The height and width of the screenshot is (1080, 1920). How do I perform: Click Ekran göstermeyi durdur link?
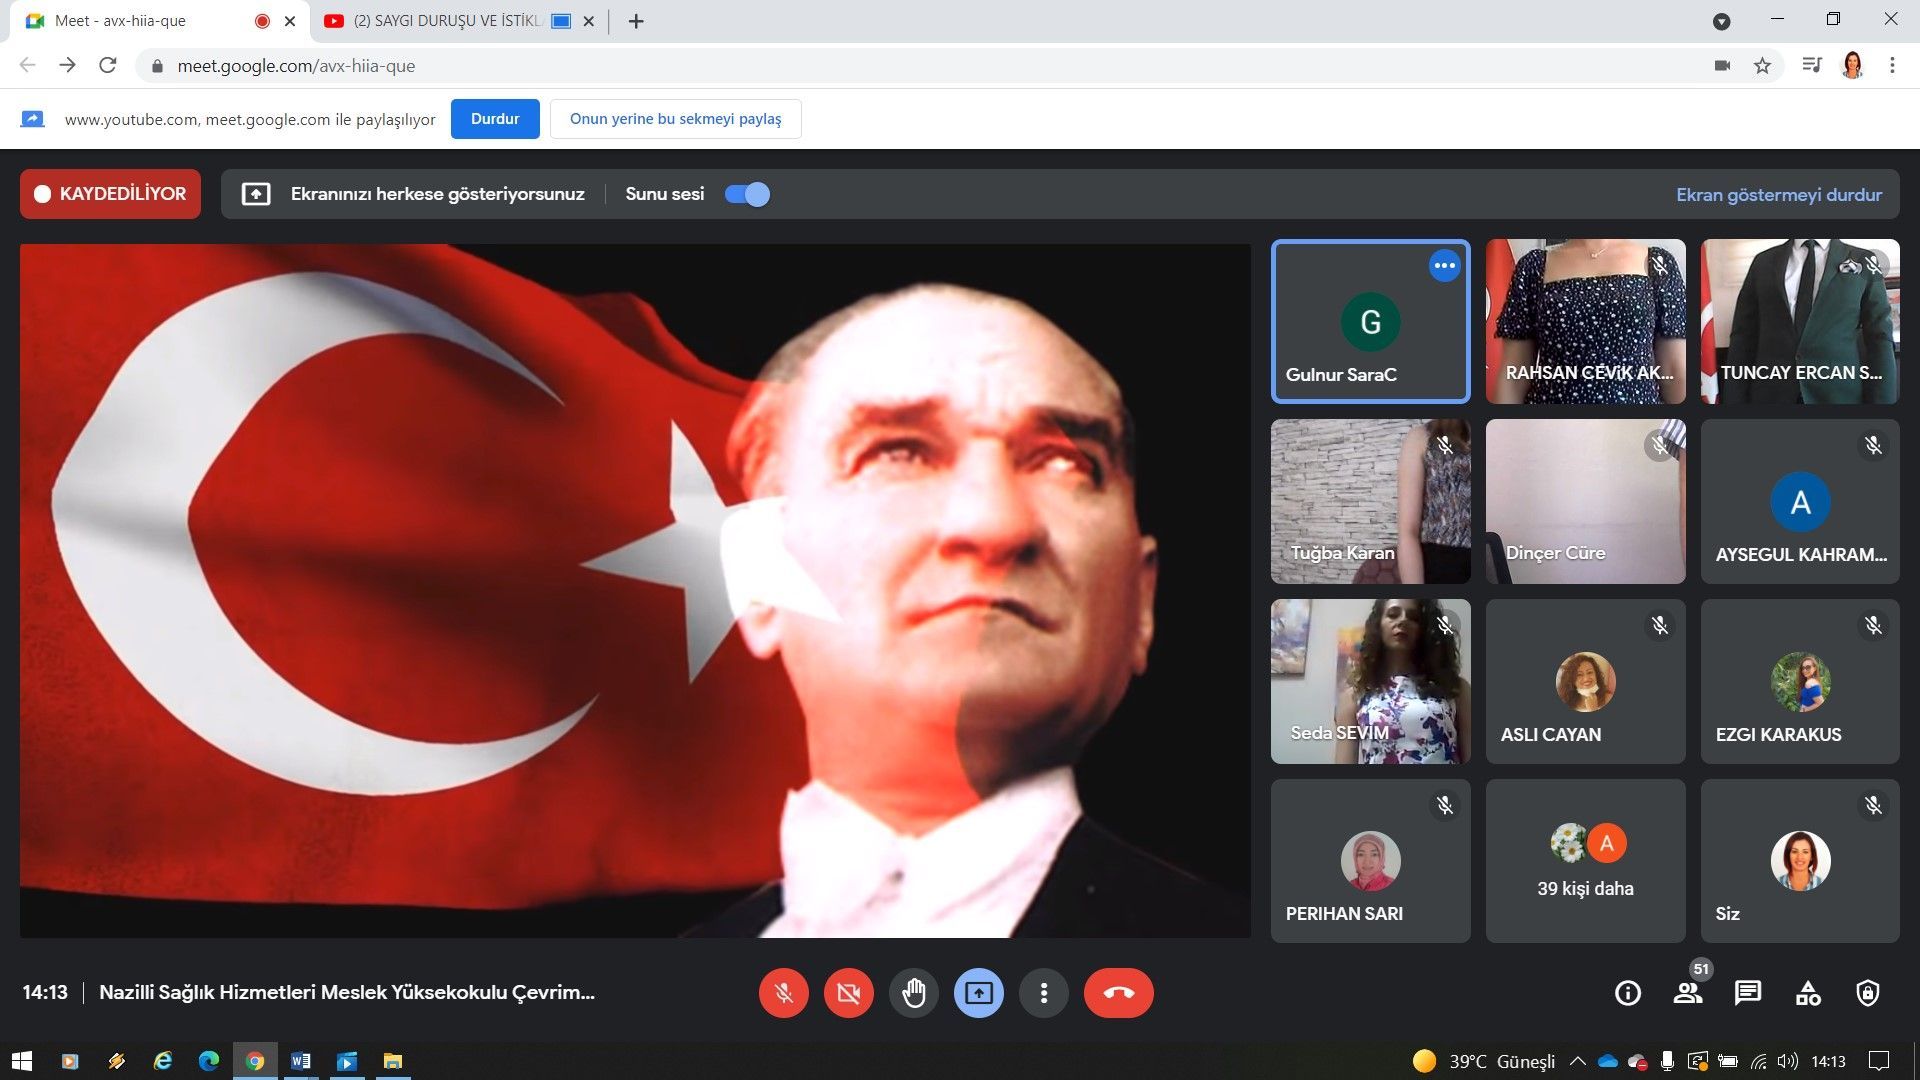[1778, 195]
